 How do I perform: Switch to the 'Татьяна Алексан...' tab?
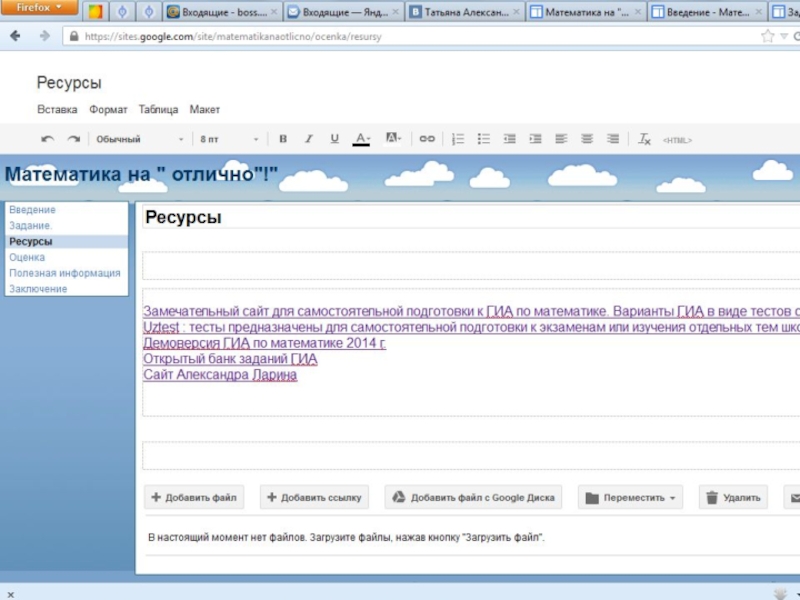pyautogui.click(x=464, y=12)
